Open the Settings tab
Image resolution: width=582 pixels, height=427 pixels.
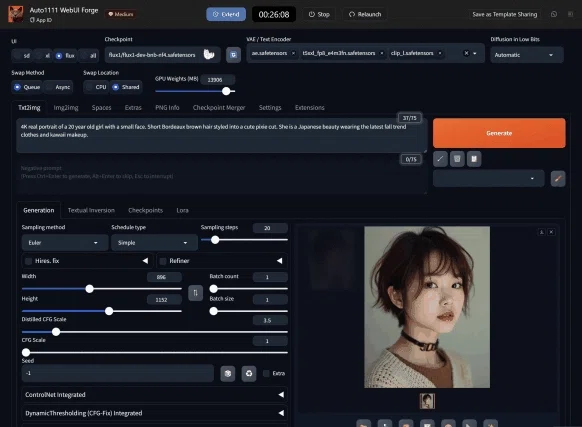(x=270, y=108)
